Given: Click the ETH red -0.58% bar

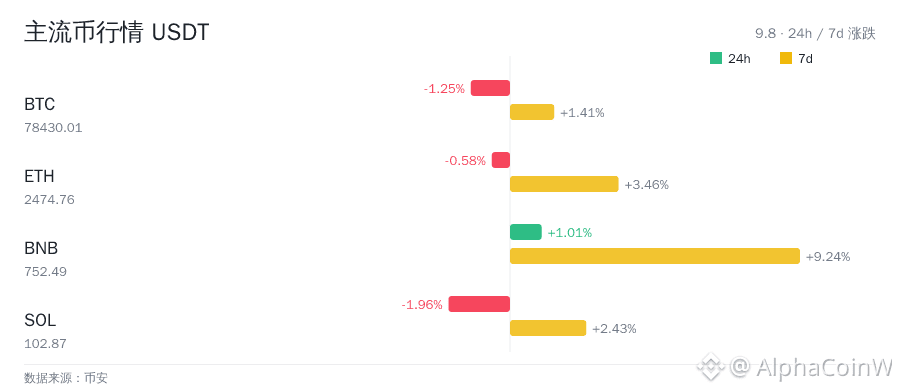Looking at the screenshot, I should click(x=501, y=160).
